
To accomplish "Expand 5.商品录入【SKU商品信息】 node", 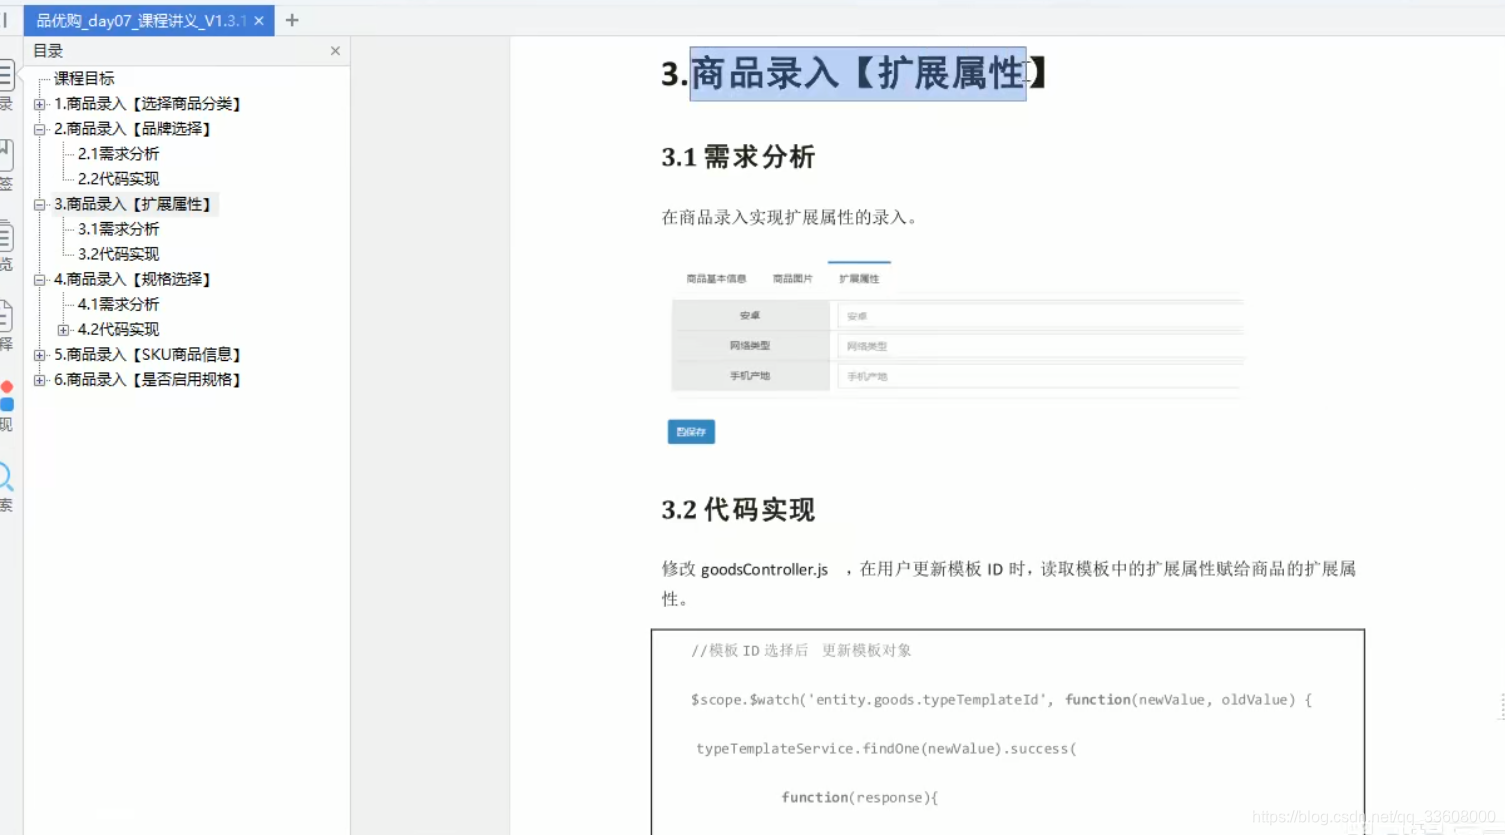I will (40, 355).
